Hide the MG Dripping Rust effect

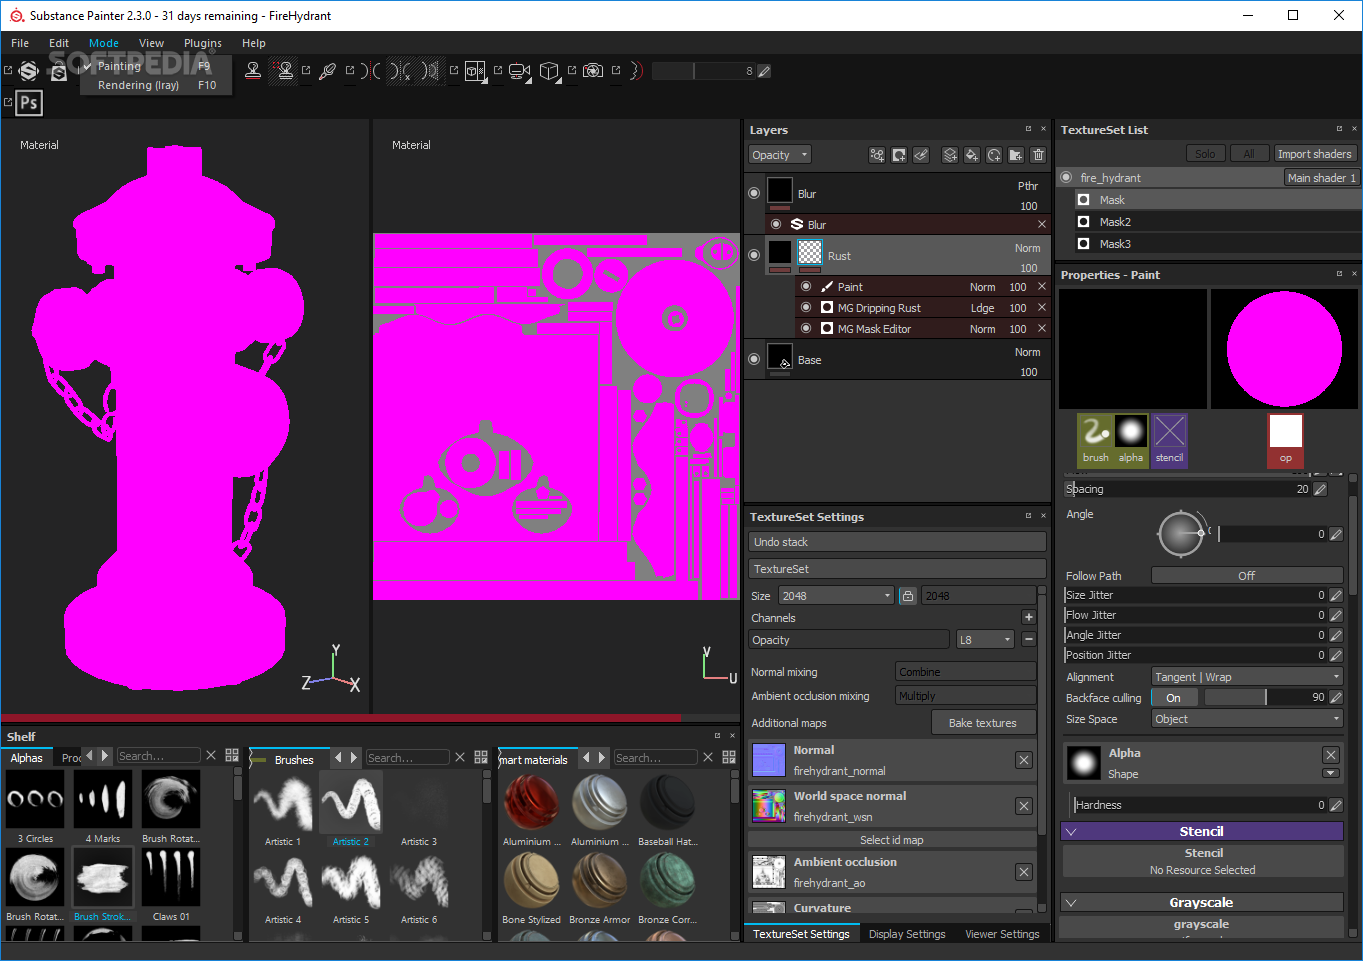[806, 307]
